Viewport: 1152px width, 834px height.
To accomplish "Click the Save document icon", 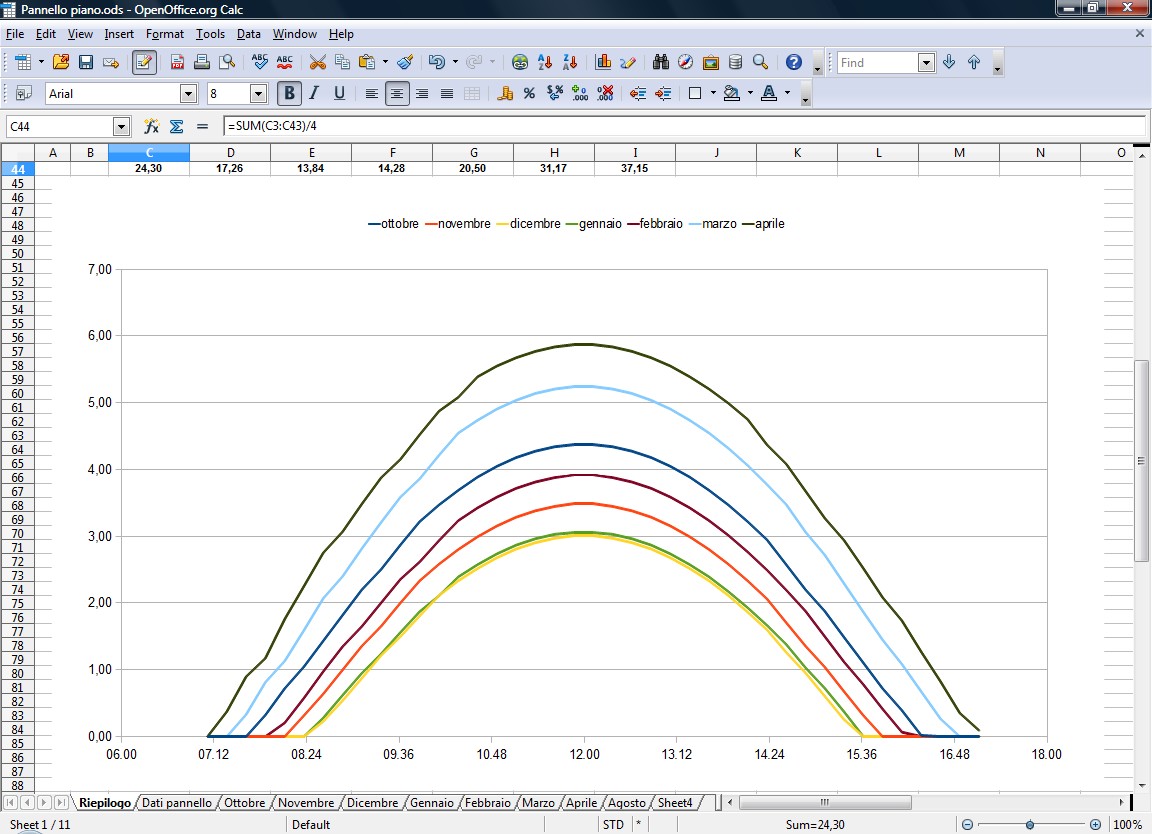I will tap(86, 62).
